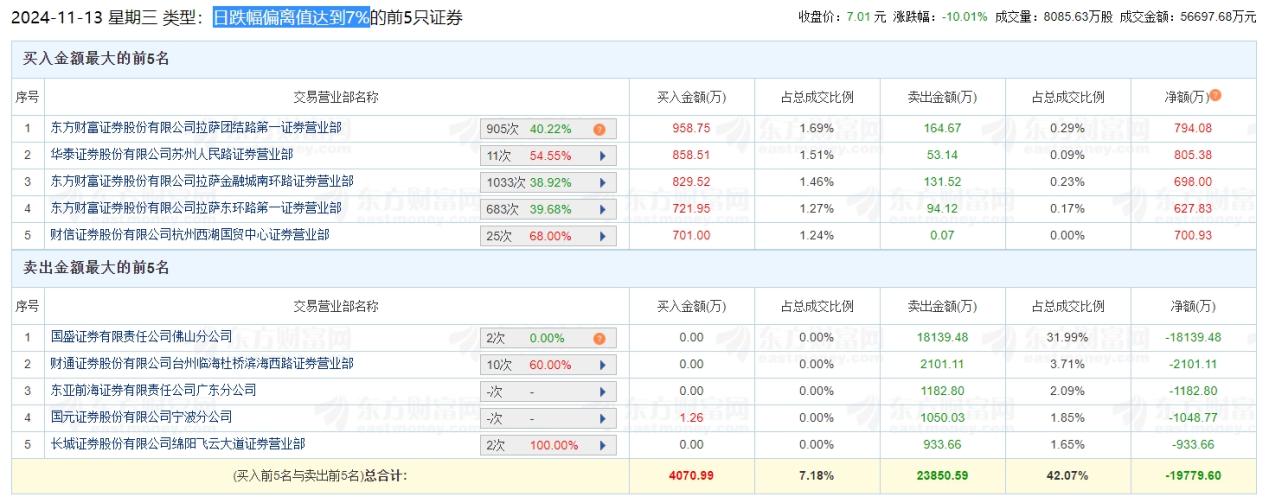Screen dimensions: 1269x503
Task: Click orange help icon beside 净额(万) header
Action: click(x=1215, y=96)
